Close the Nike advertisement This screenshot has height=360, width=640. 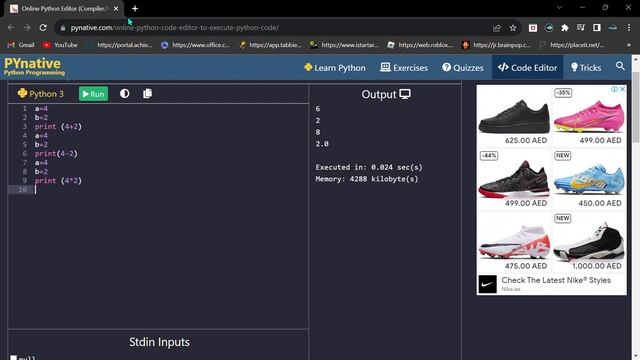pos(622,89)
